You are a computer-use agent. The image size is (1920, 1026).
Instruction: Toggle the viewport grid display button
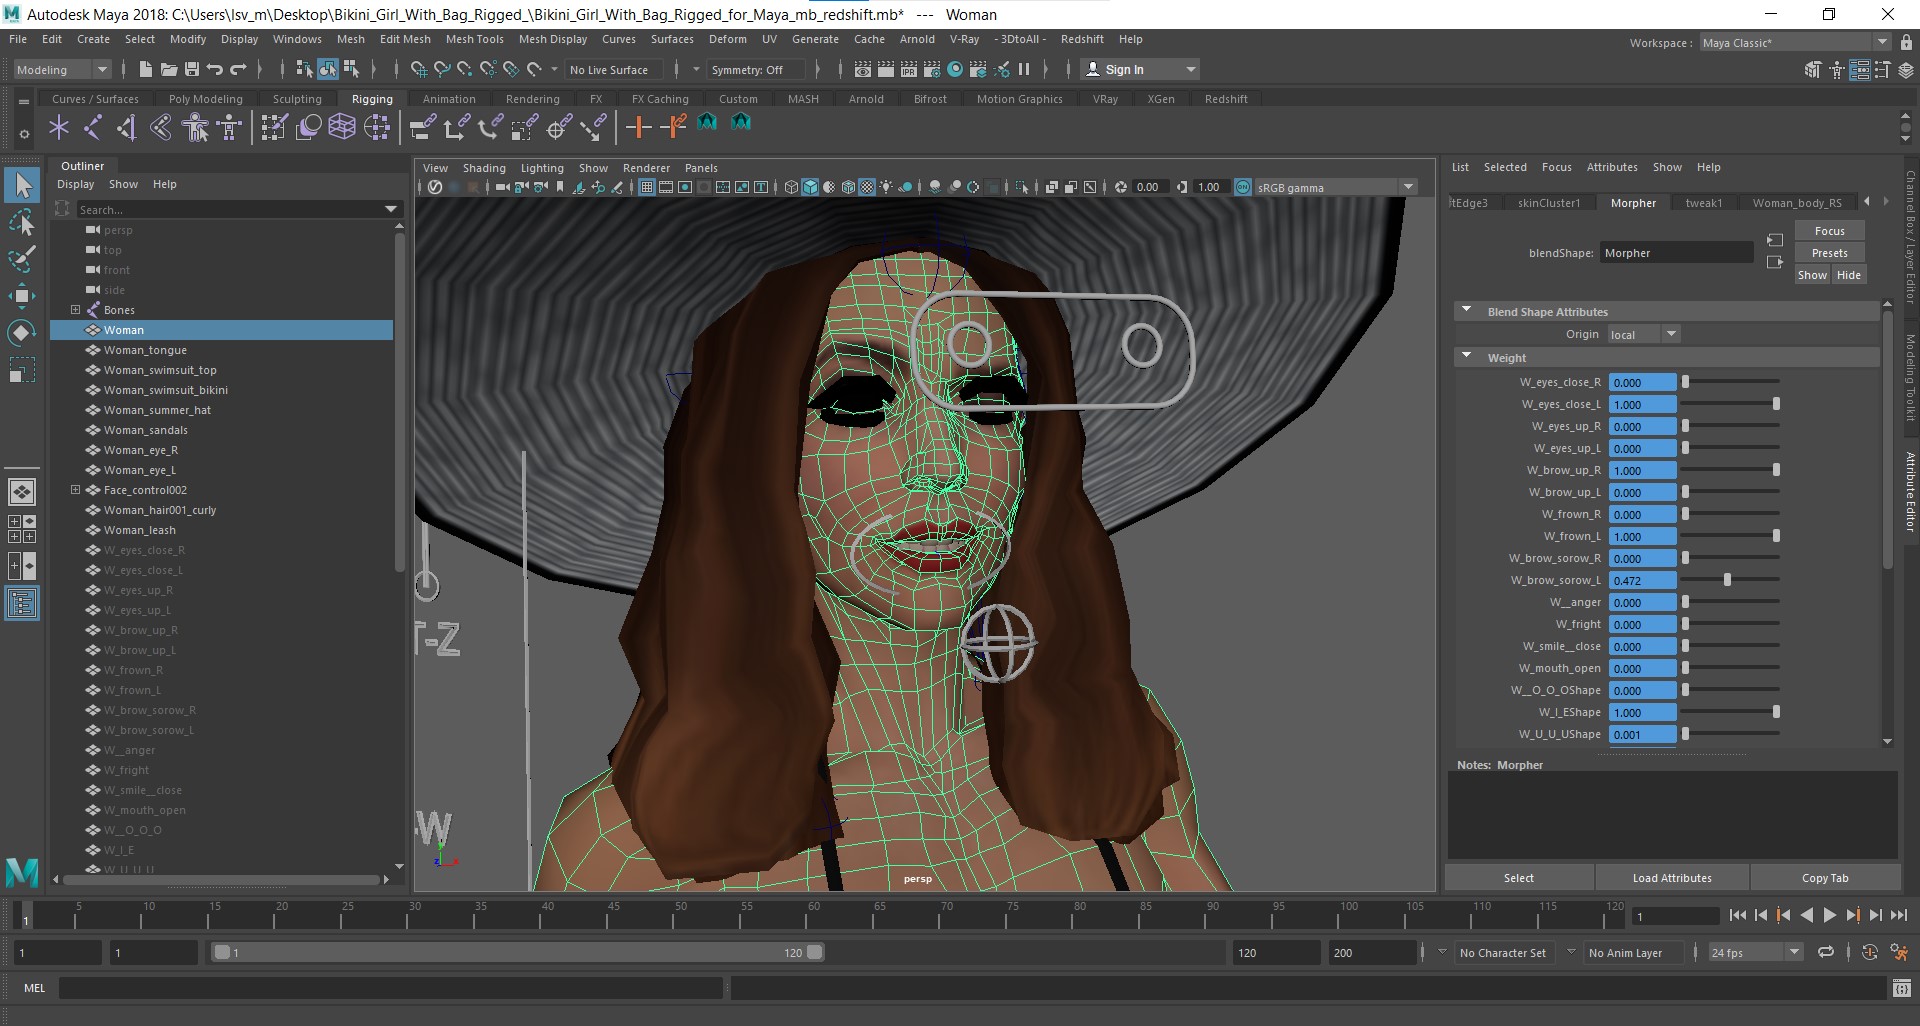point(647,187)
